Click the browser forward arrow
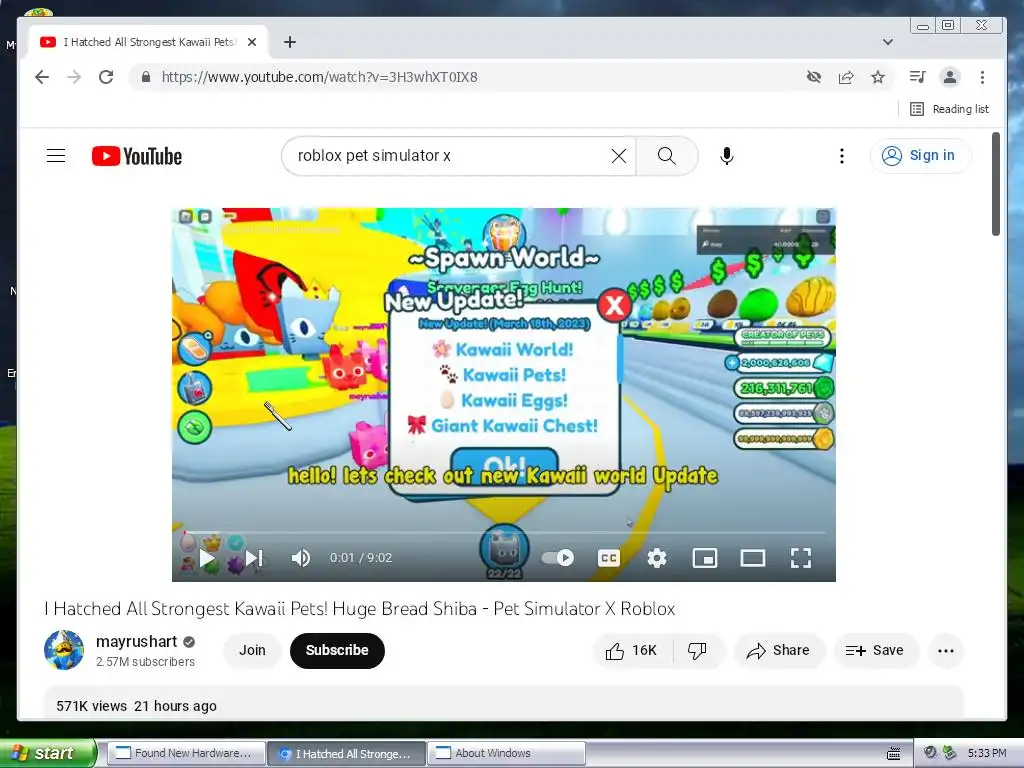This screenshot has width=1024, height=768. [74, 77]
